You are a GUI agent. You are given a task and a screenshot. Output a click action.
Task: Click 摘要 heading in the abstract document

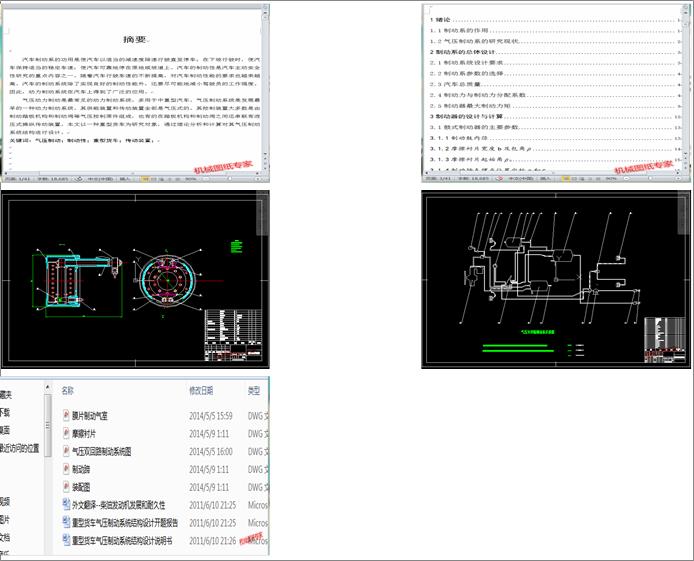[135, 39]
